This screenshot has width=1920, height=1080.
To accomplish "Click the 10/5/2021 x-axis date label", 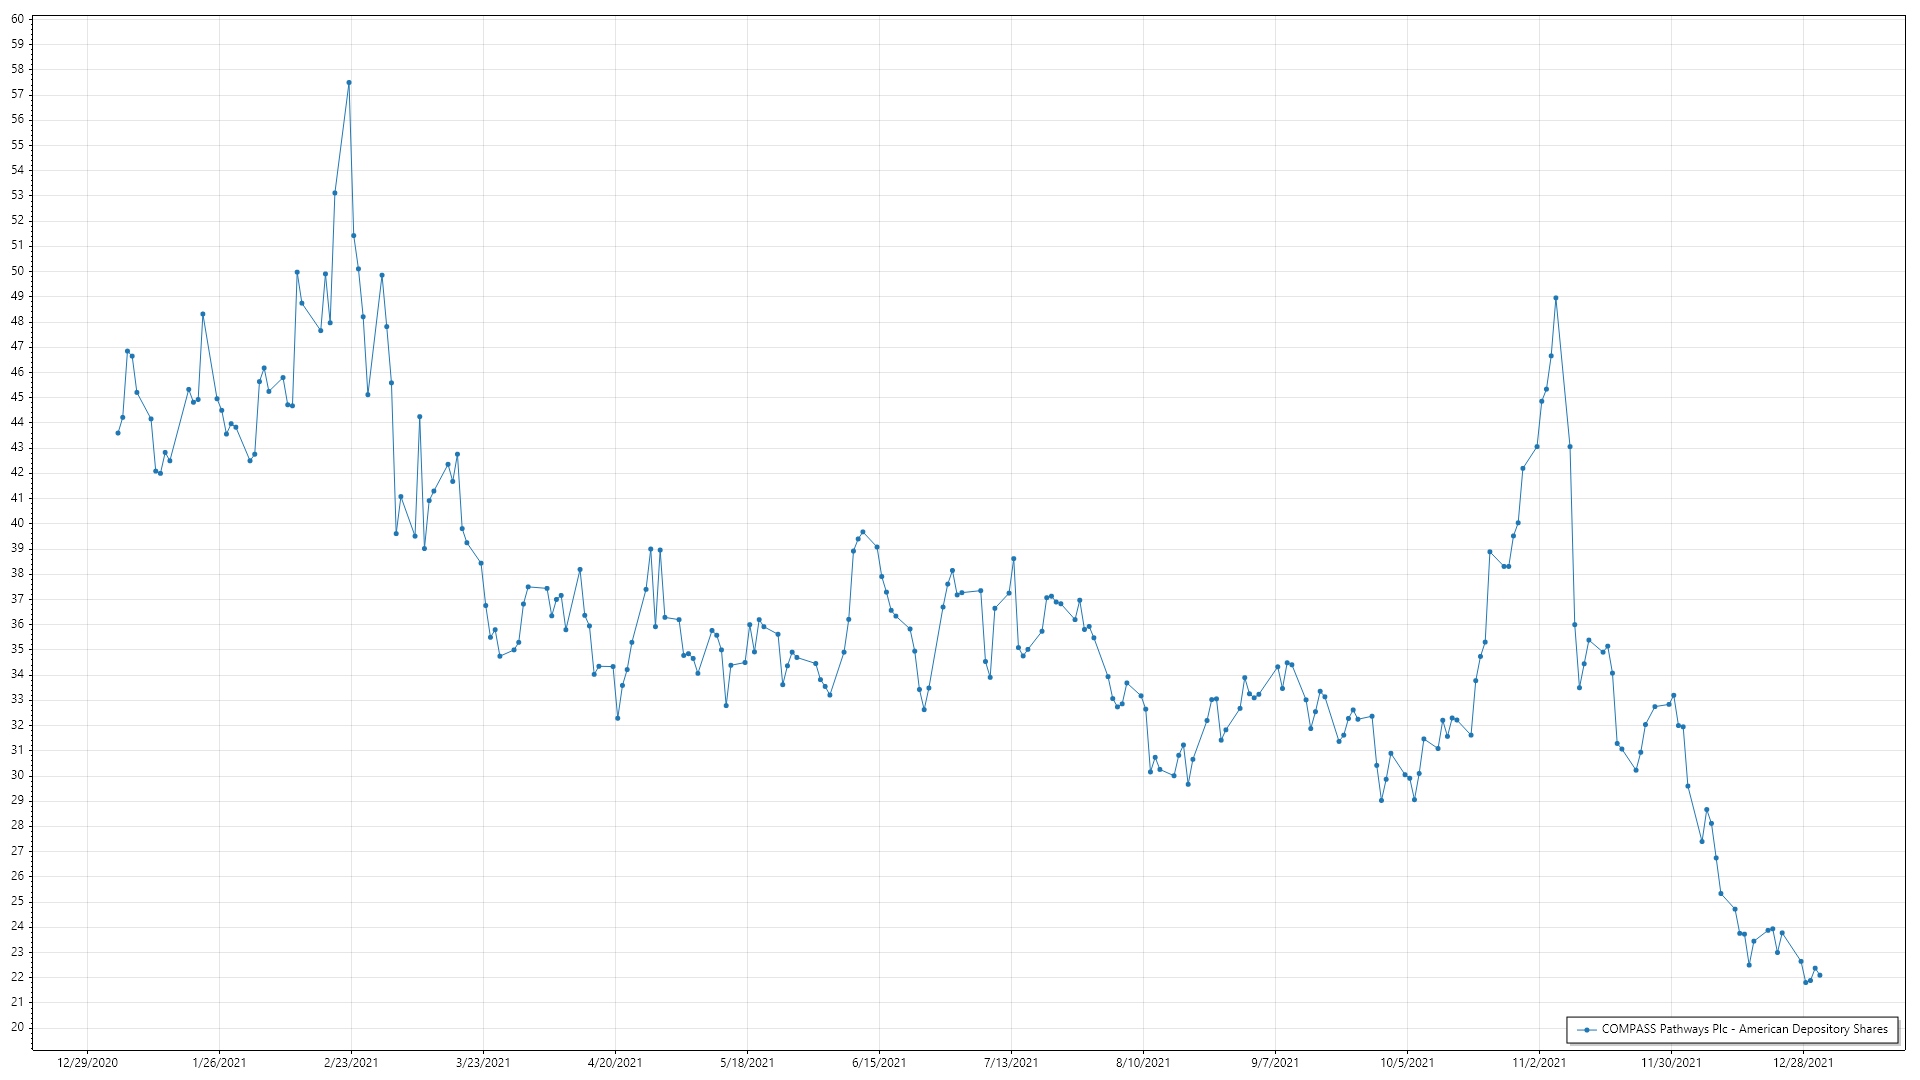I will pos(1407,1063).
